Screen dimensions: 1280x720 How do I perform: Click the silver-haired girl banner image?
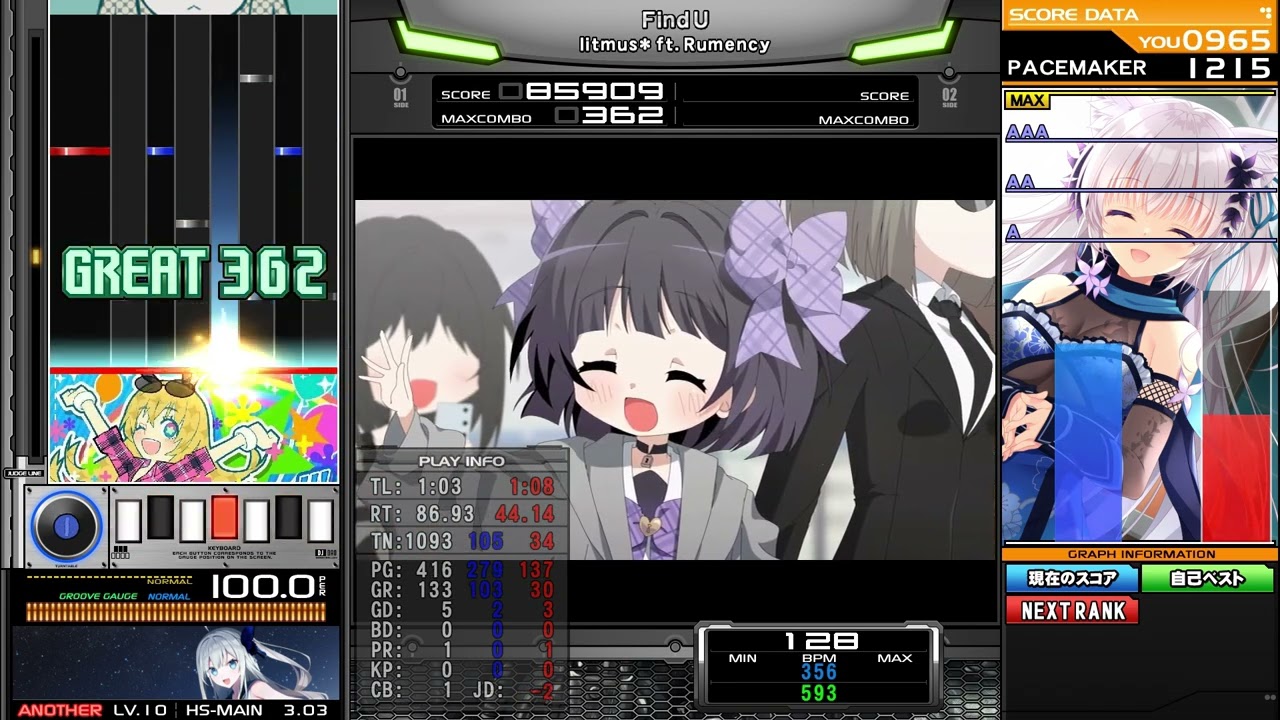176,664
